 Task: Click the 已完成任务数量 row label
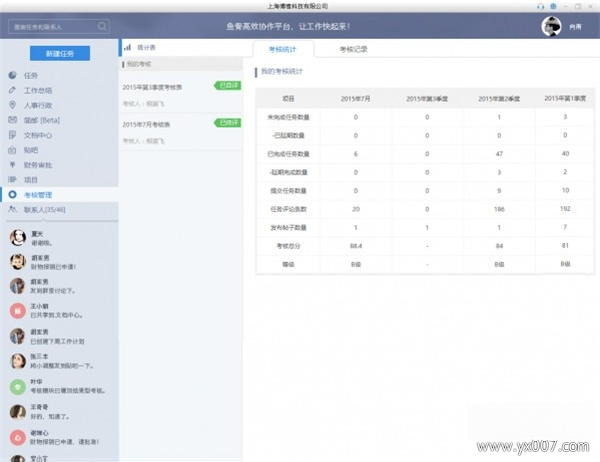(288, 154)
